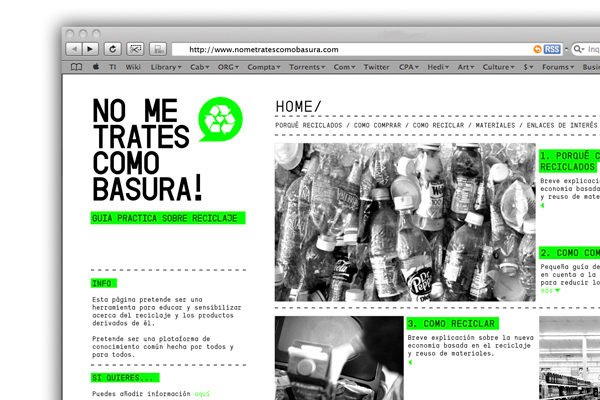Viewport: 600px width, 400px height.
Task: Click the recycling bin photo thumbnail
Action: tap(339, 358)
